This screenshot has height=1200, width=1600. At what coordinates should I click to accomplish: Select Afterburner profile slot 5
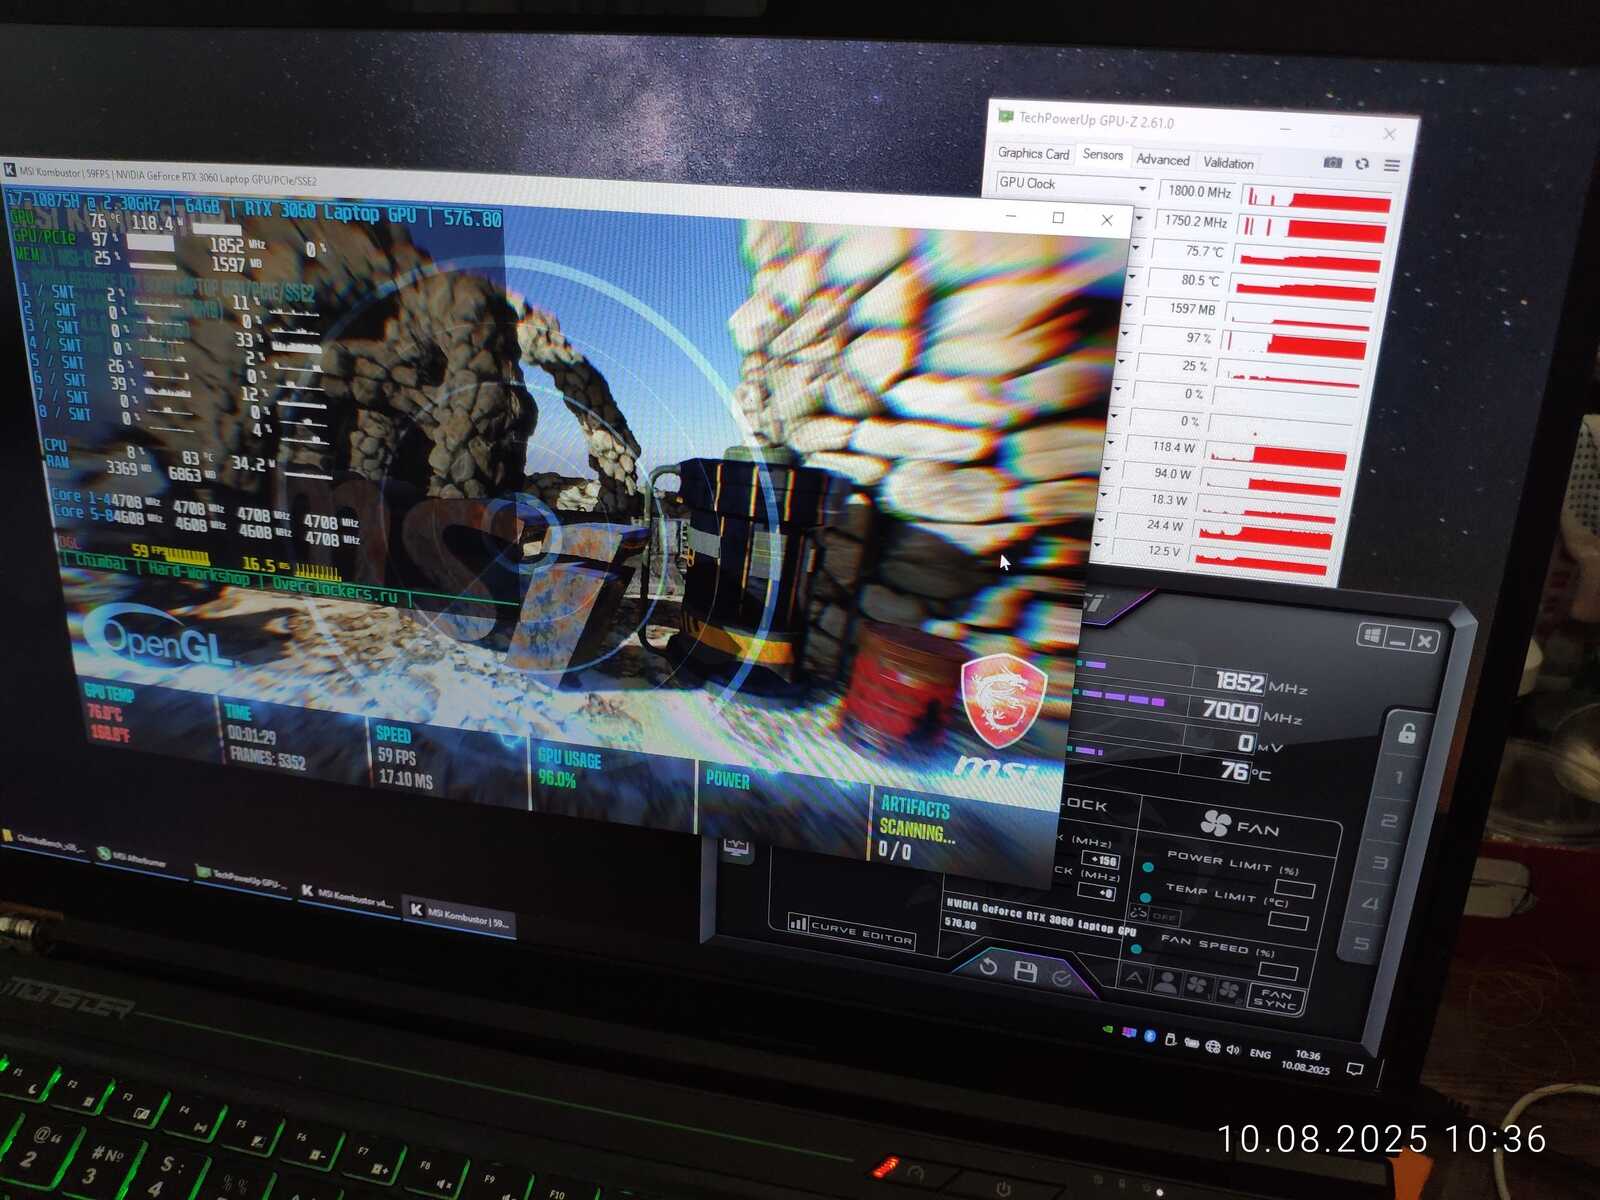(x=1361, y=944)
